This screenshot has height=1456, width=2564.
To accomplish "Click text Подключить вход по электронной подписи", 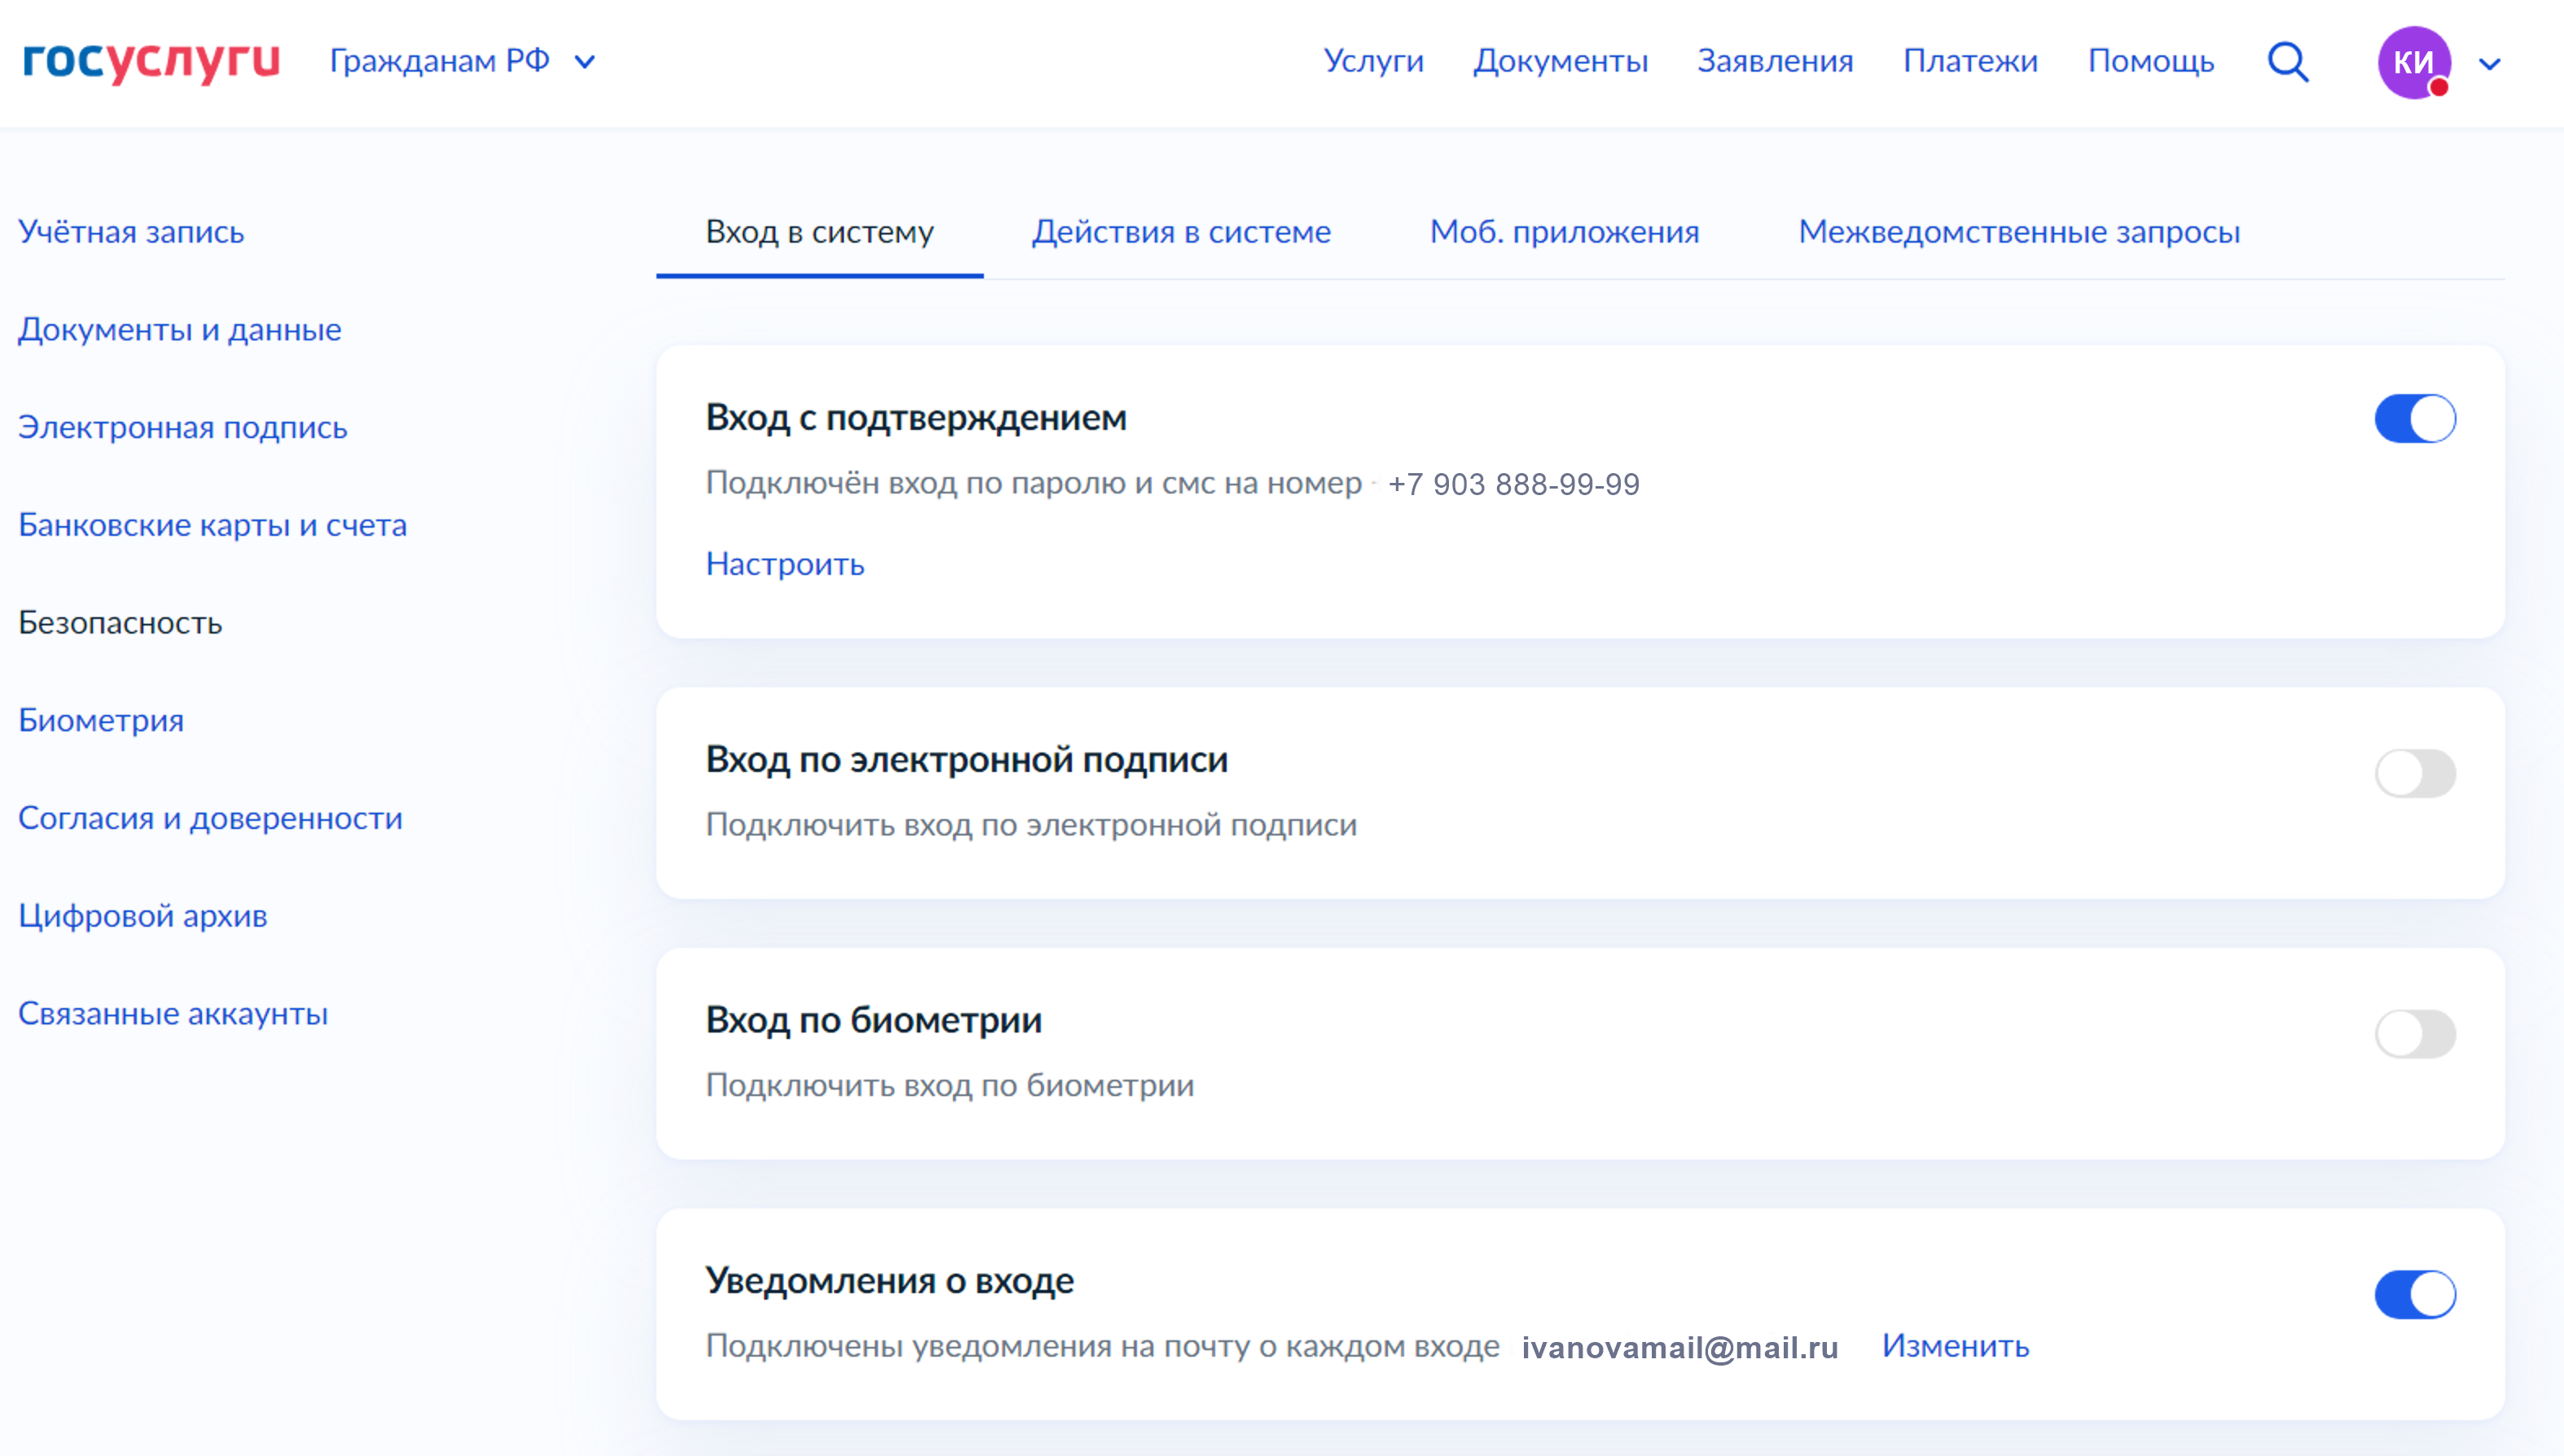I will coord(1031,825).
